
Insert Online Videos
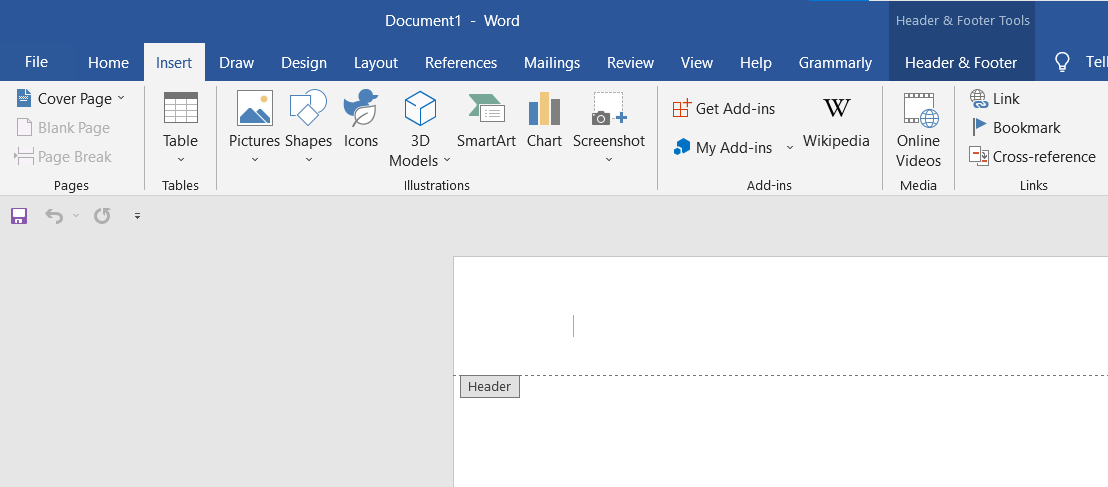(x=918, y=130)
